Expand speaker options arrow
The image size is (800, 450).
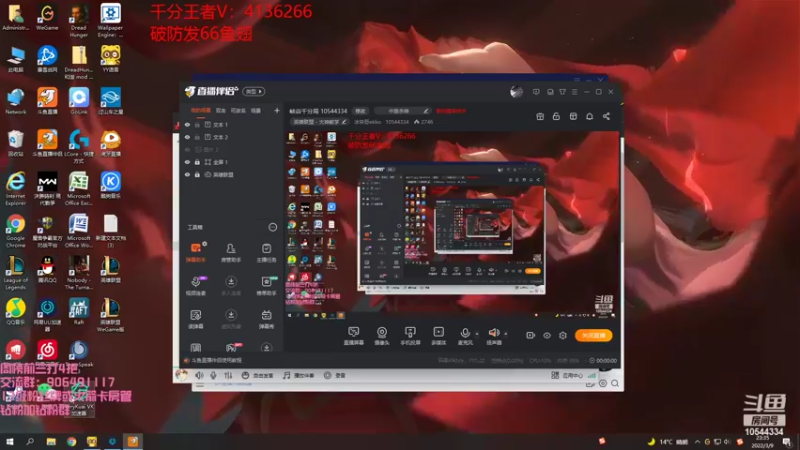[506, 334]
